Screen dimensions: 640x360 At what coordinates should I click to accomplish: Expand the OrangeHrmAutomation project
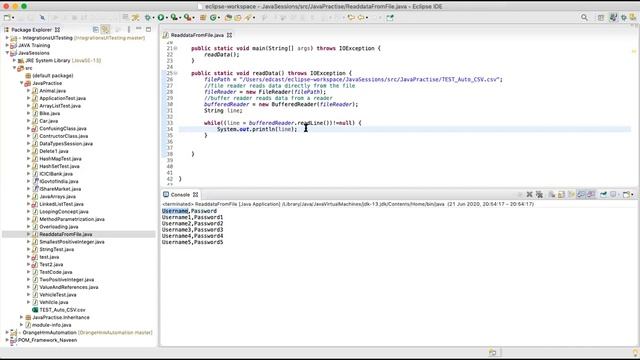click(x=7, y=332)
